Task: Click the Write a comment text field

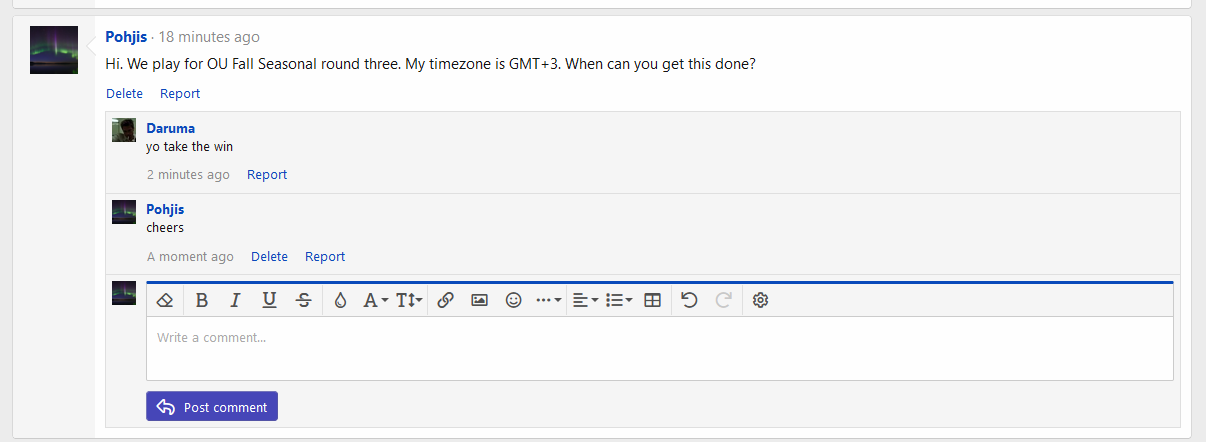Action: [x=660, y=348]
